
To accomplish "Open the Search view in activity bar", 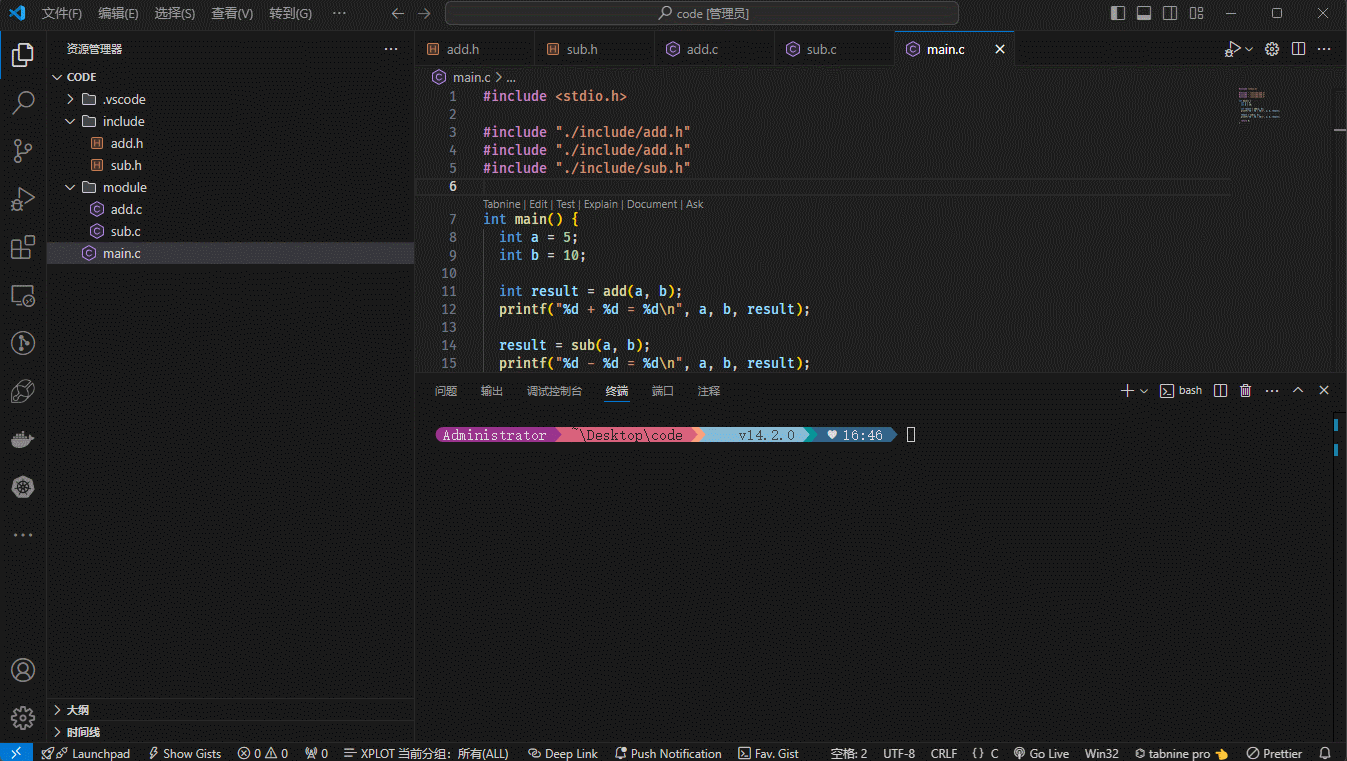I will click(23, 102).
